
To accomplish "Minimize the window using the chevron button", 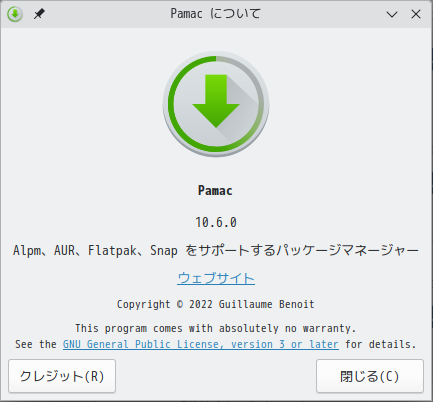I will (392, 14).
